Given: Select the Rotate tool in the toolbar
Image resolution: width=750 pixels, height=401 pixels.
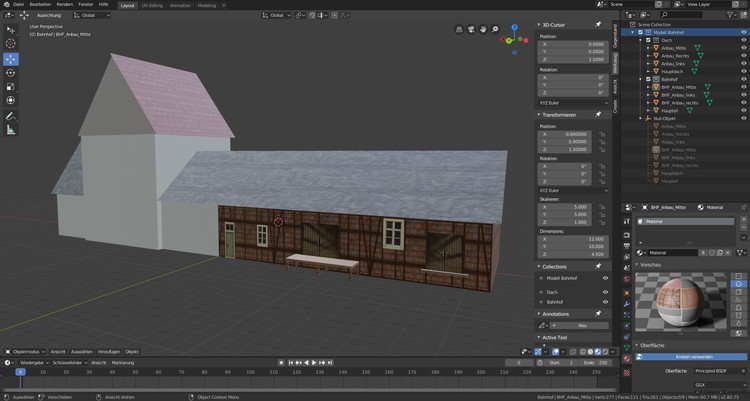Looking at the screenshot, I should (x=11, y=73).
